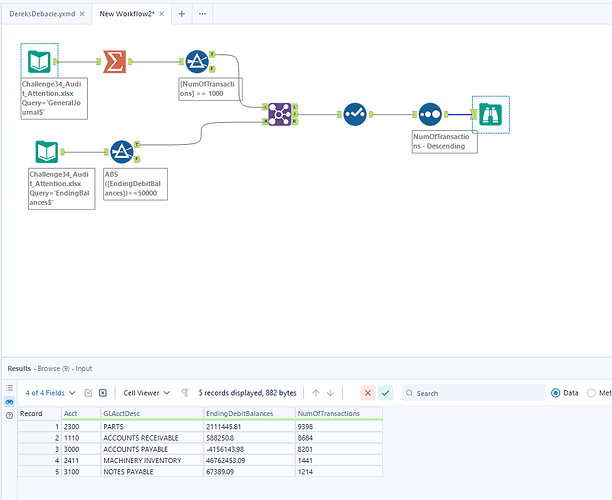Select the Data radio button
Image resolution: width=612 pixels, height=500 pixels.
pyautogui.click(x=555, y=393)
